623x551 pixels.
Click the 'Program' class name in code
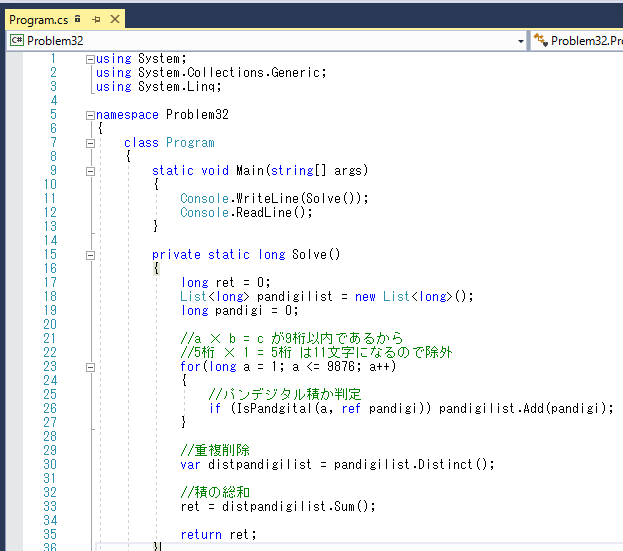pos(190,143)
